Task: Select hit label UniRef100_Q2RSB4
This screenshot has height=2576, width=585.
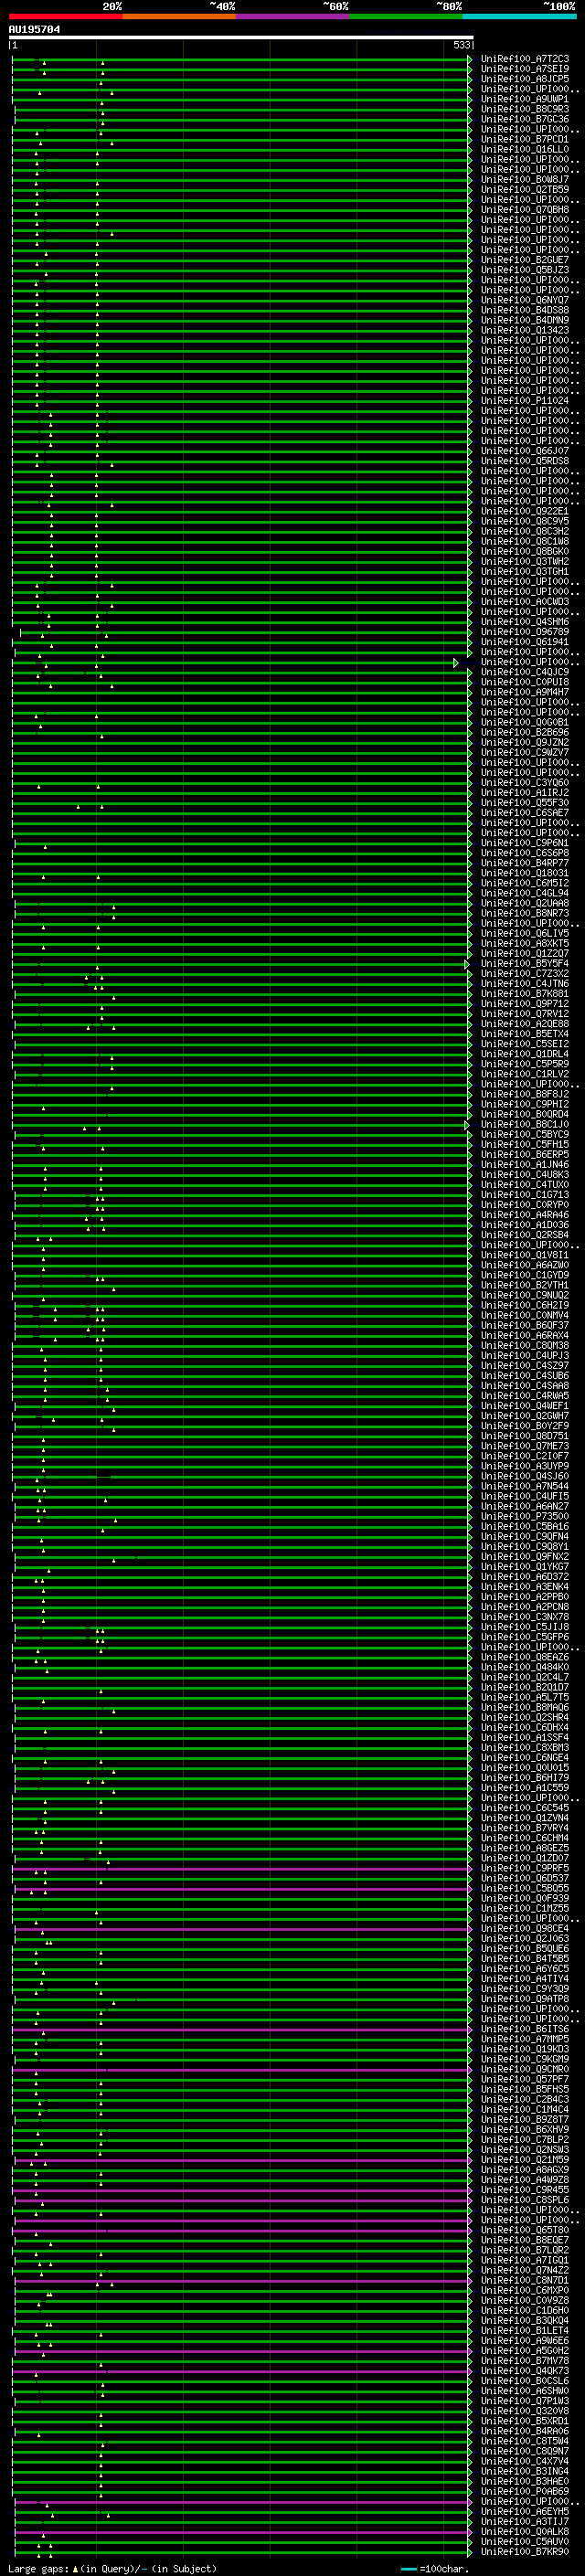Action: pos(525,1235)
